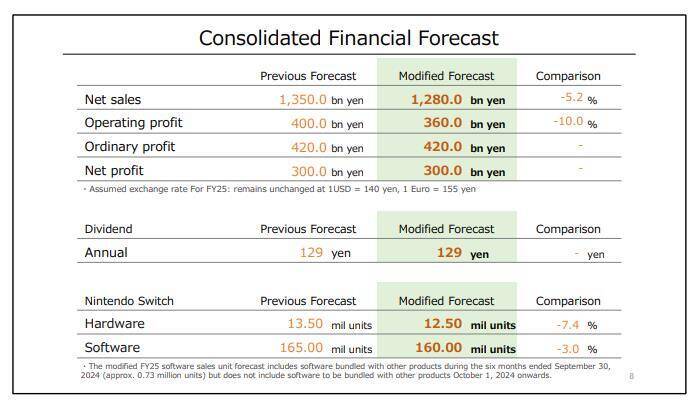This screenshot has height=408, width=700.
Task: Select the modified 360.0 bn yen operating profit
Action: (457, 123)
